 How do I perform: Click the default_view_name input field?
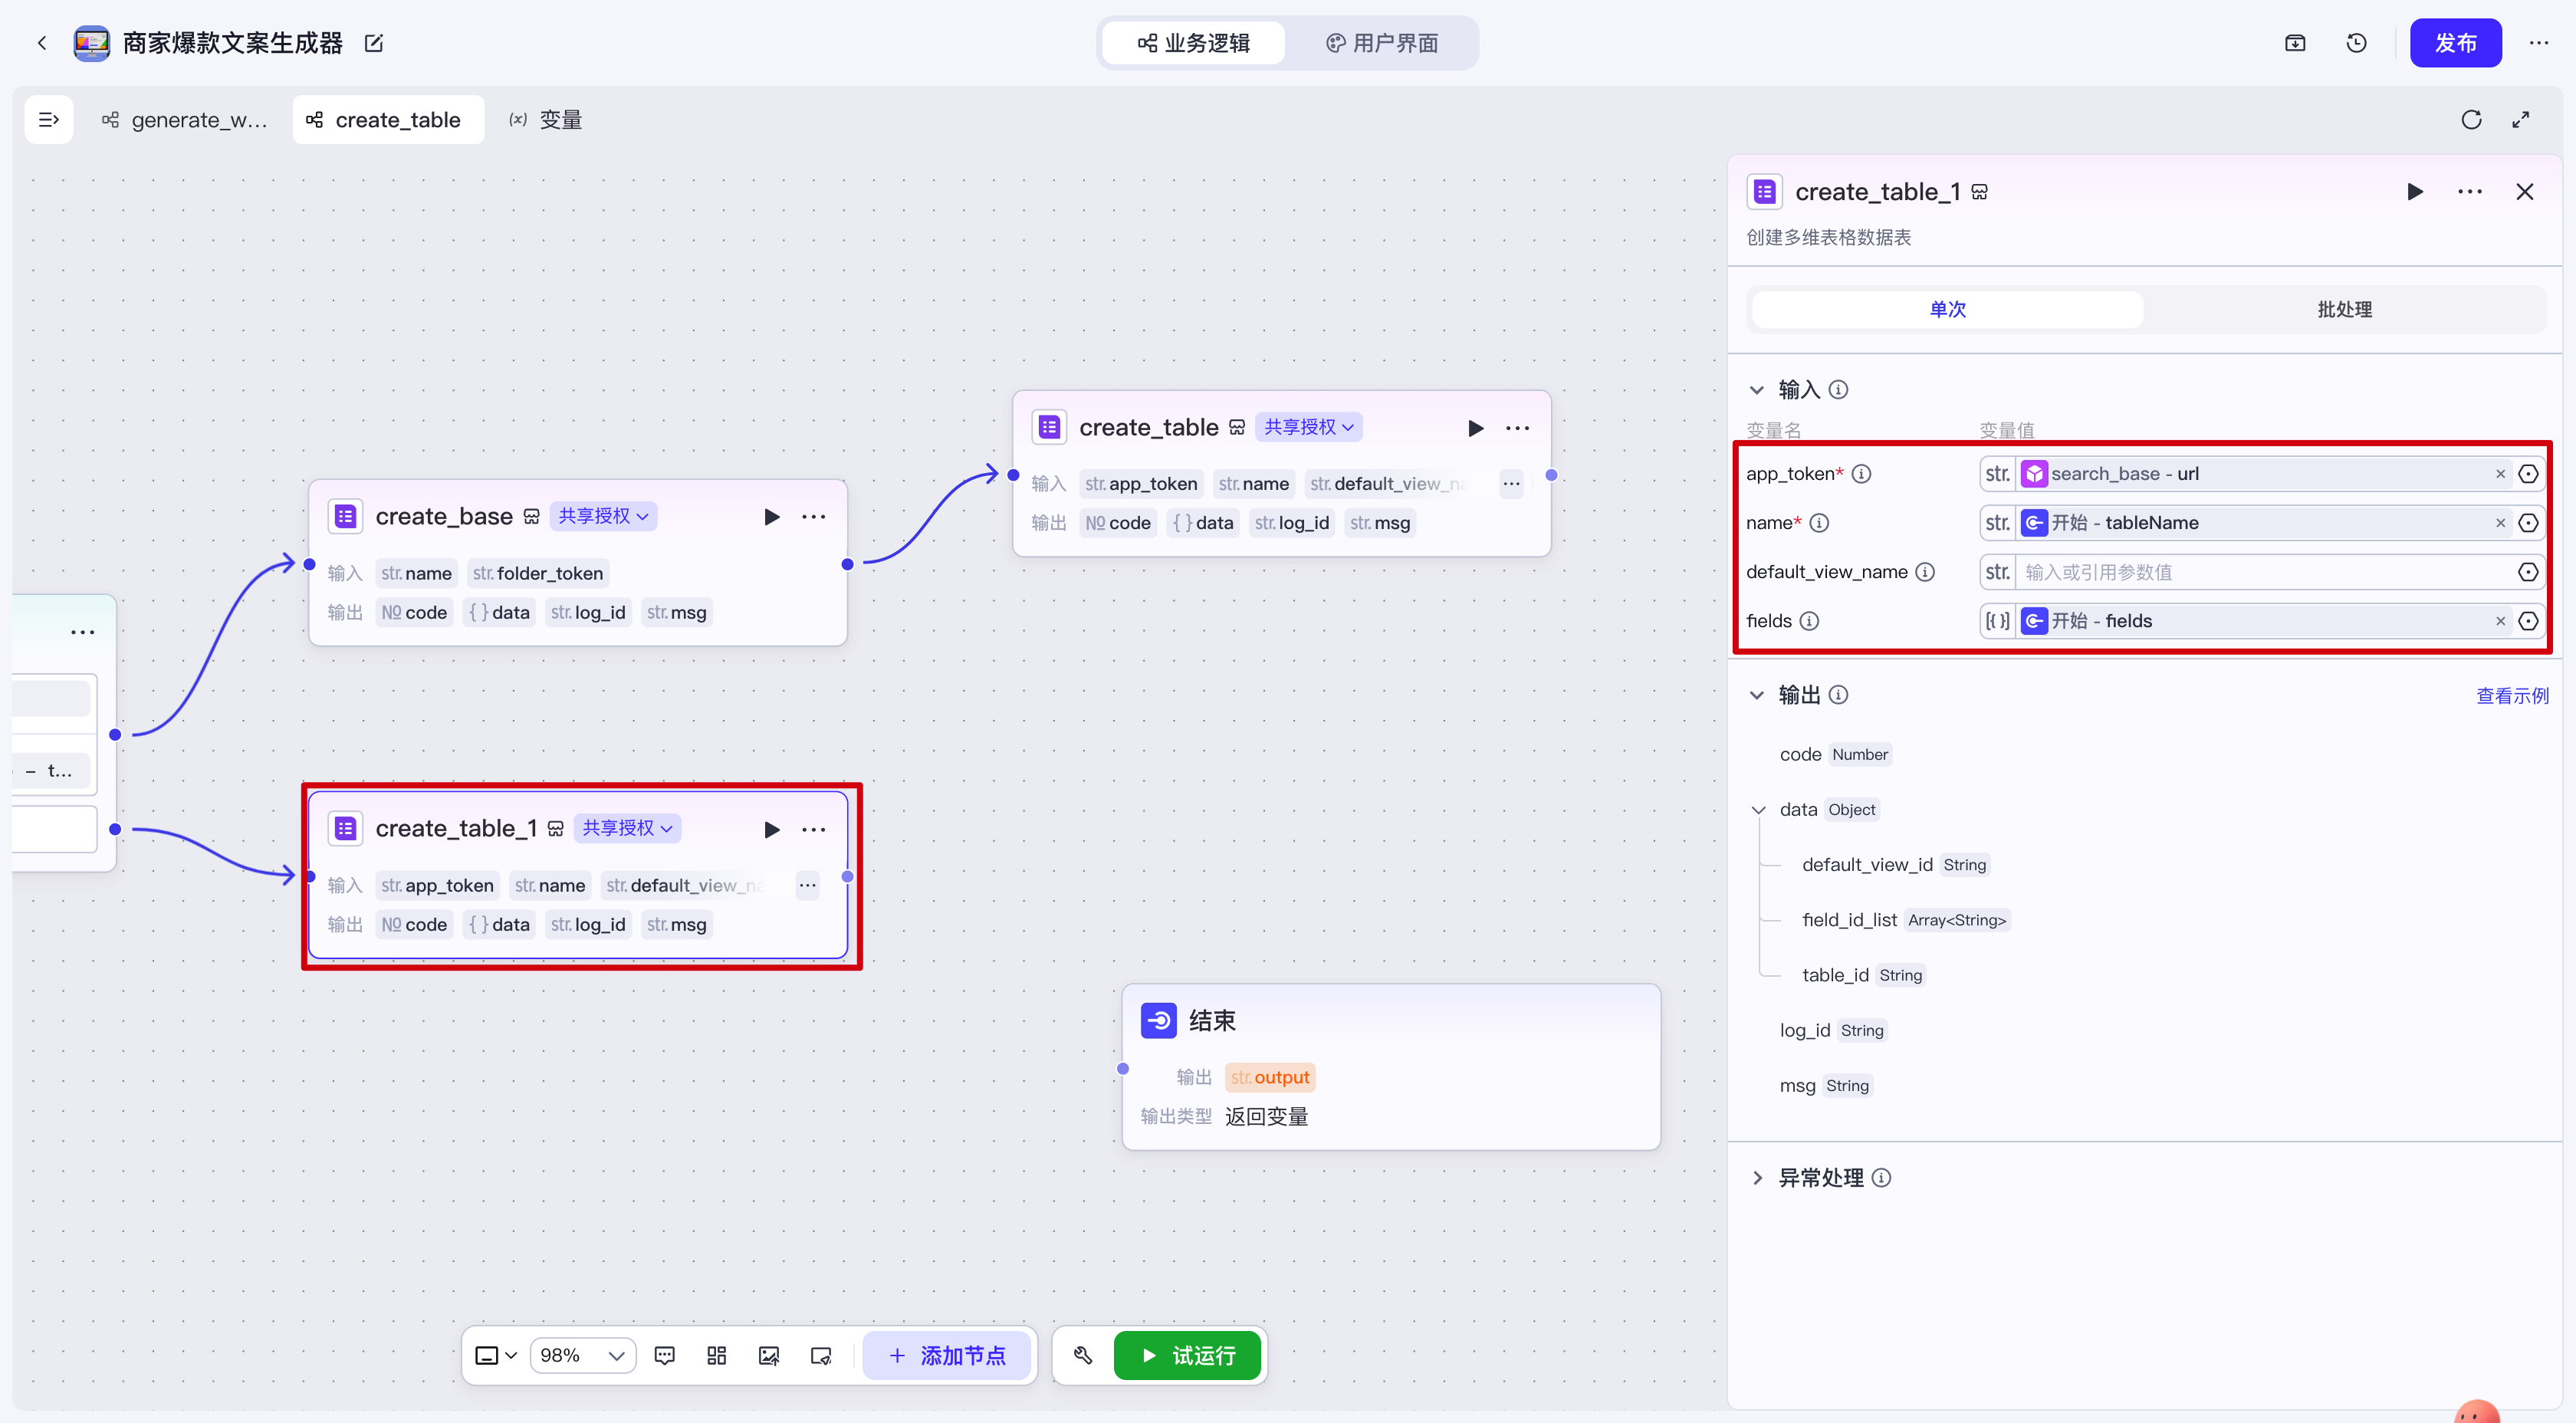click(x=2260, y=572)
